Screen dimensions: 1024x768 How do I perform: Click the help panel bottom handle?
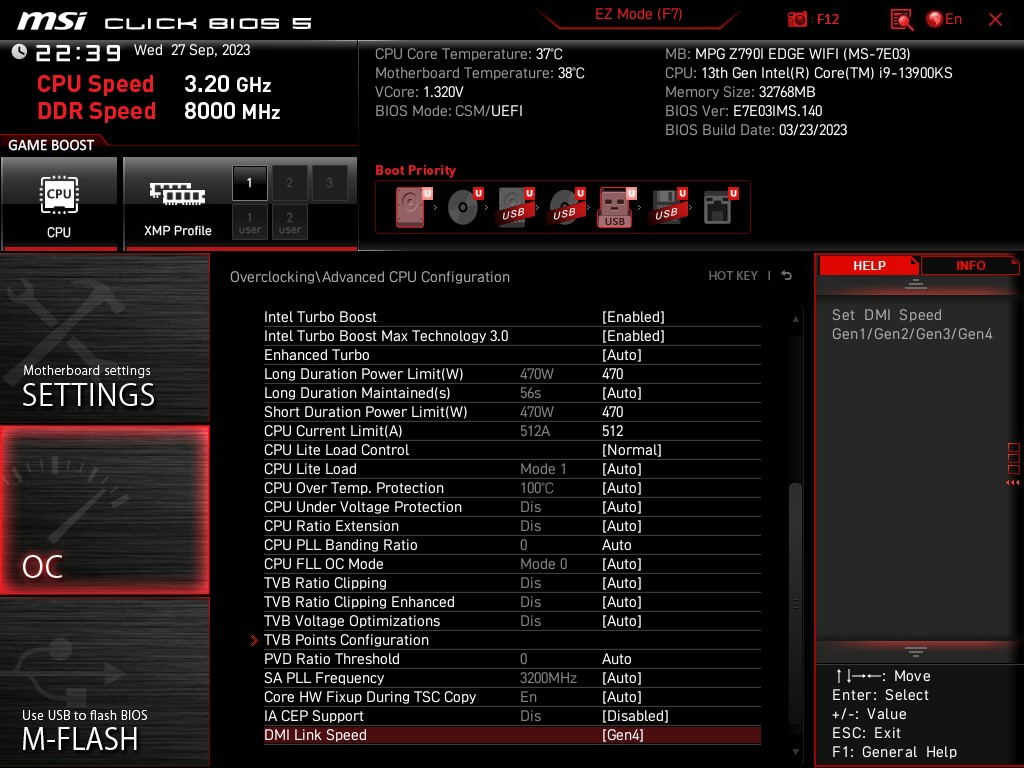pyautogui.click(x=916, y=651)
